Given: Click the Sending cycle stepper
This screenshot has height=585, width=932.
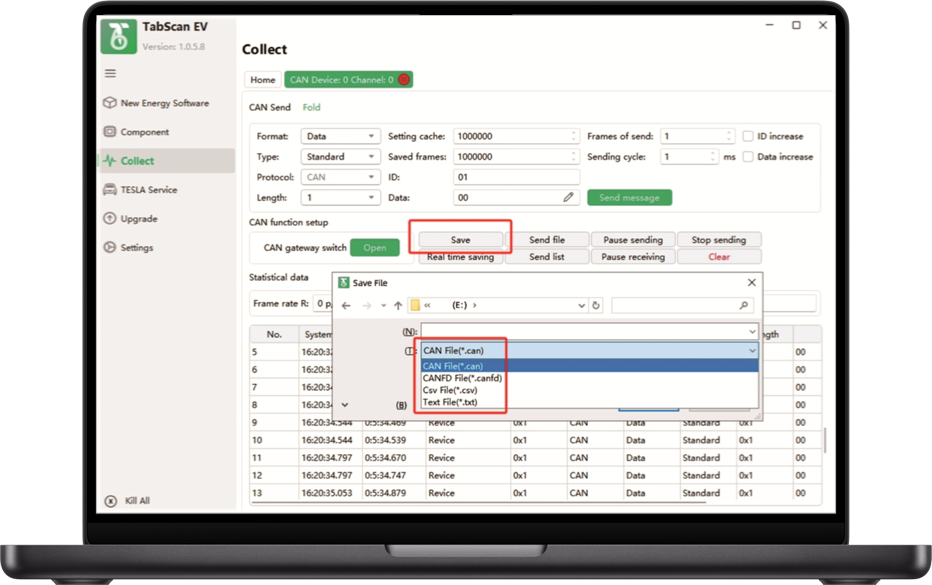Looking at the screenshot, I should (x=713, y=156).
